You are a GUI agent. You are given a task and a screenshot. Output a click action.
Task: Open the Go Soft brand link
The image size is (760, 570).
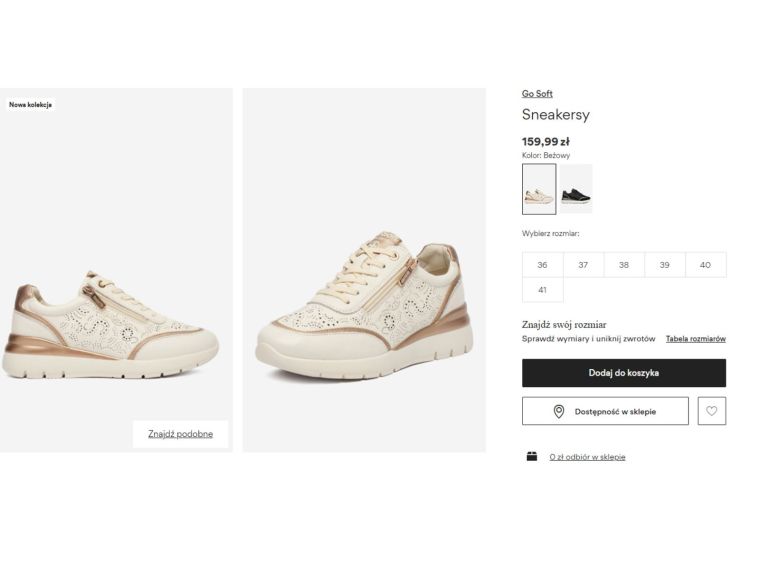[x=537, y=94]
